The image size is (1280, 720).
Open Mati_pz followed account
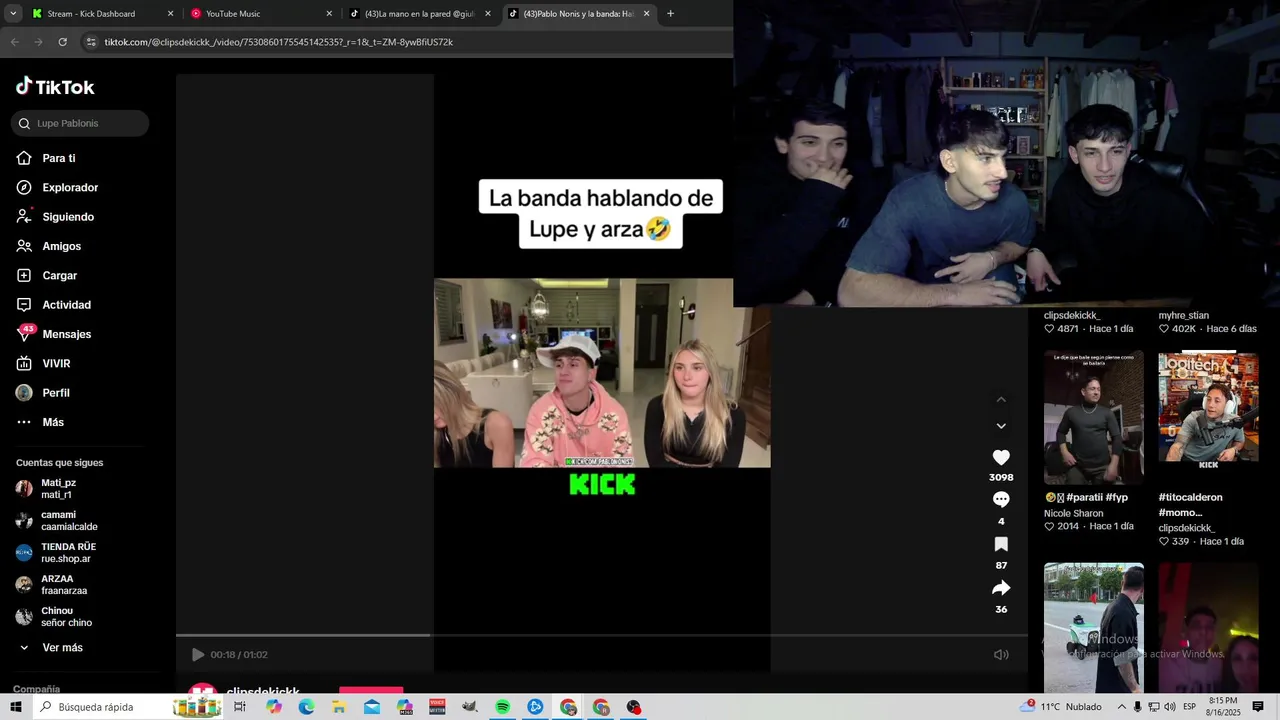58,488
